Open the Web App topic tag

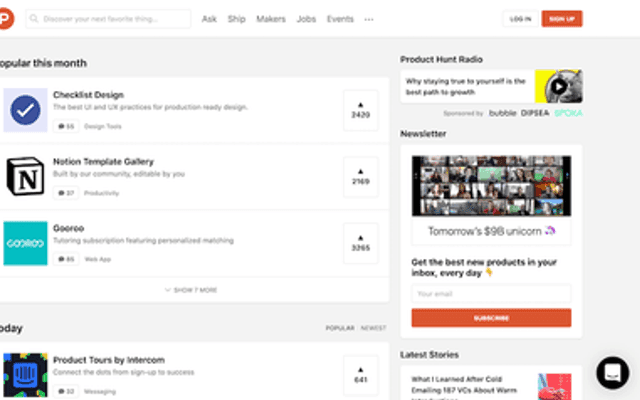98,259
